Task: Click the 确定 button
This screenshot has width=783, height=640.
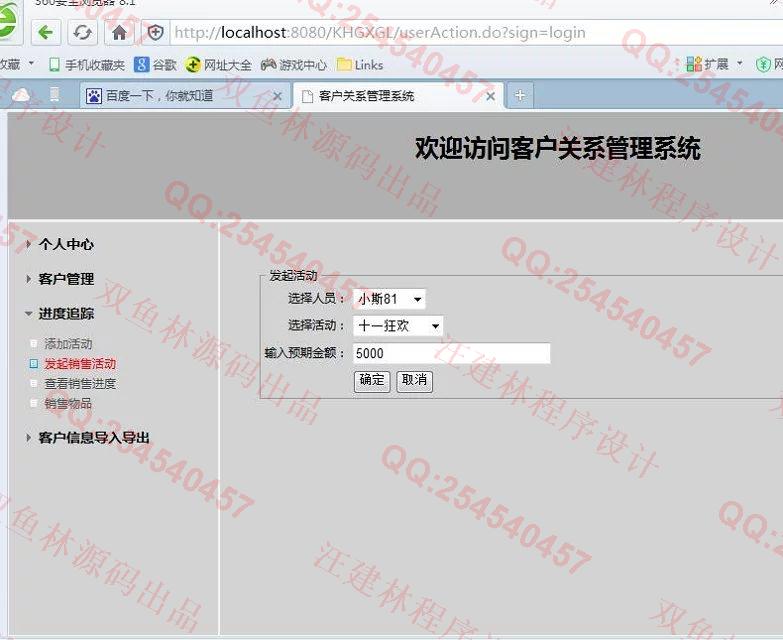Action: coord(372,381)
